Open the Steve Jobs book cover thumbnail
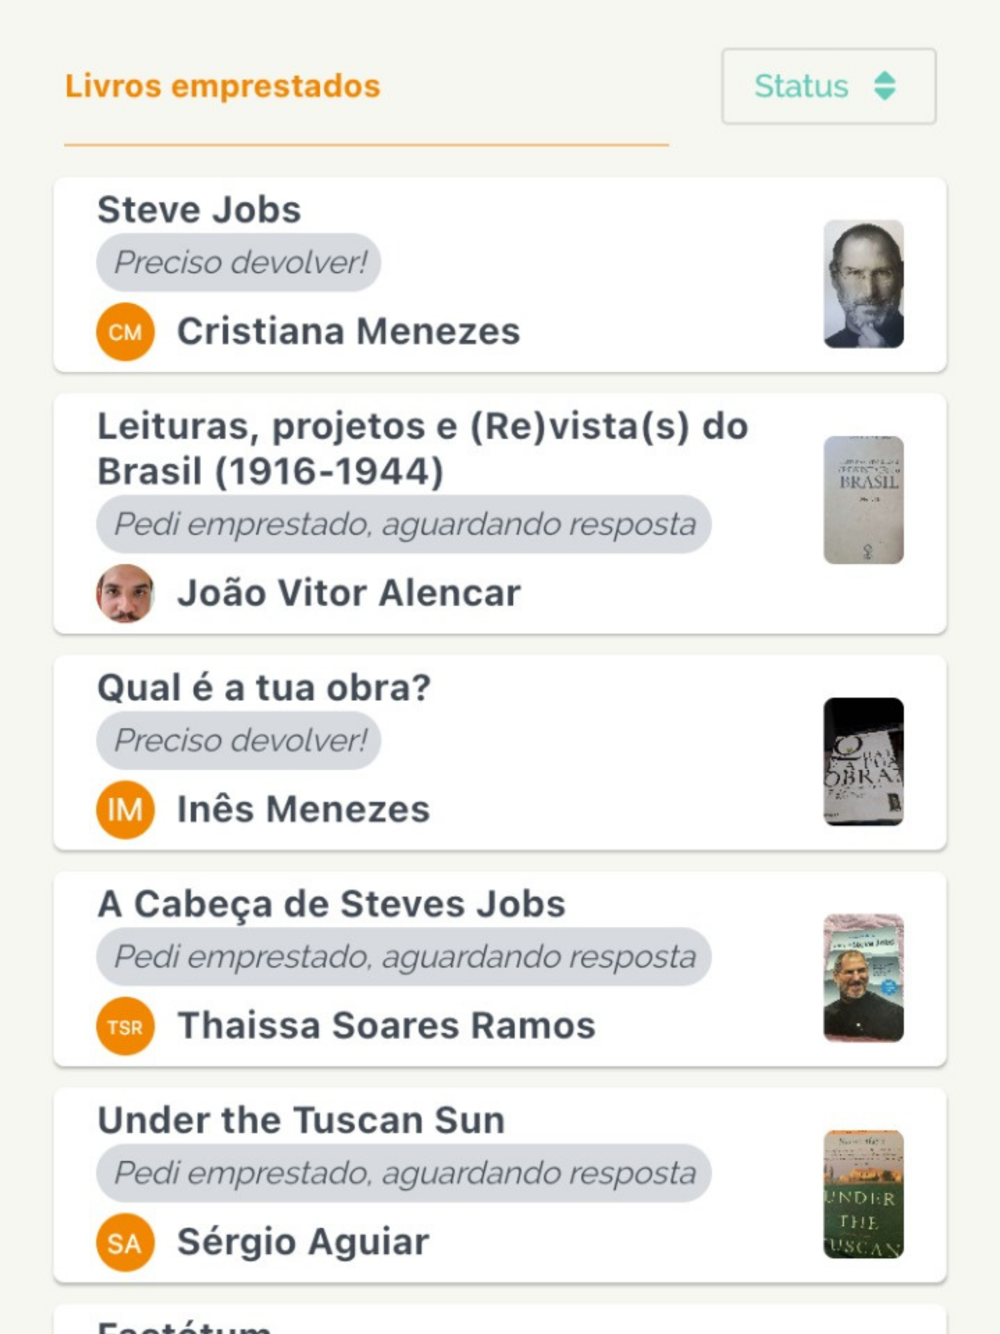Viewport: 1000px width, 1334px height. 863,284
